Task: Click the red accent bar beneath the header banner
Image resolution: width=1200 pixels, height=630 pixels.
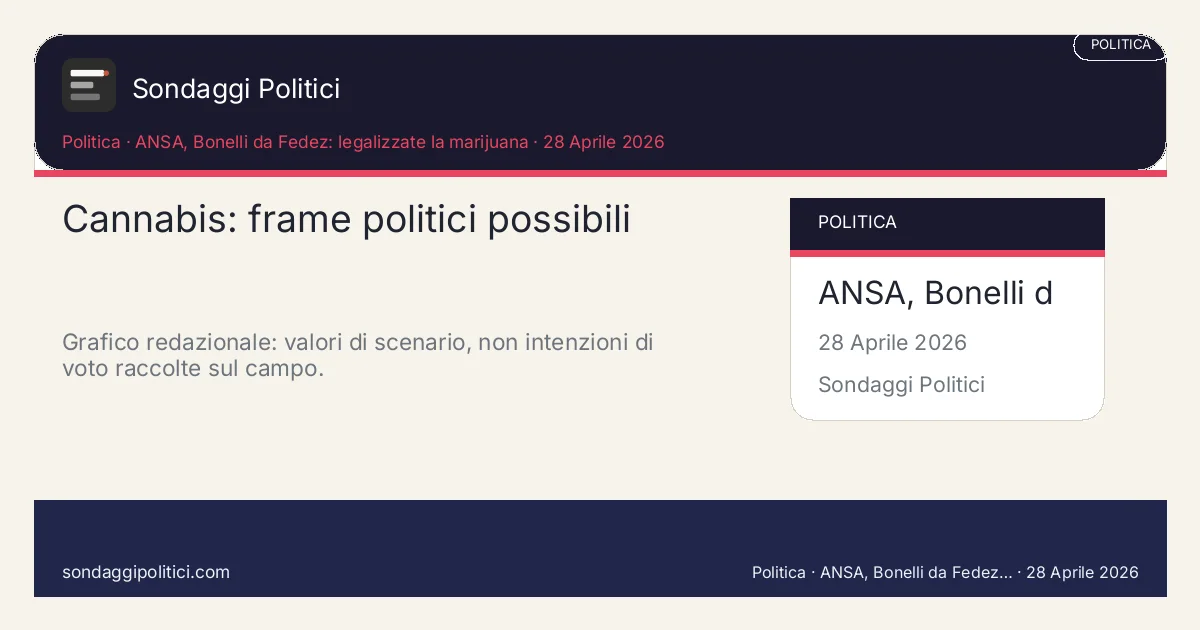Action: click(x=600, y=173)
